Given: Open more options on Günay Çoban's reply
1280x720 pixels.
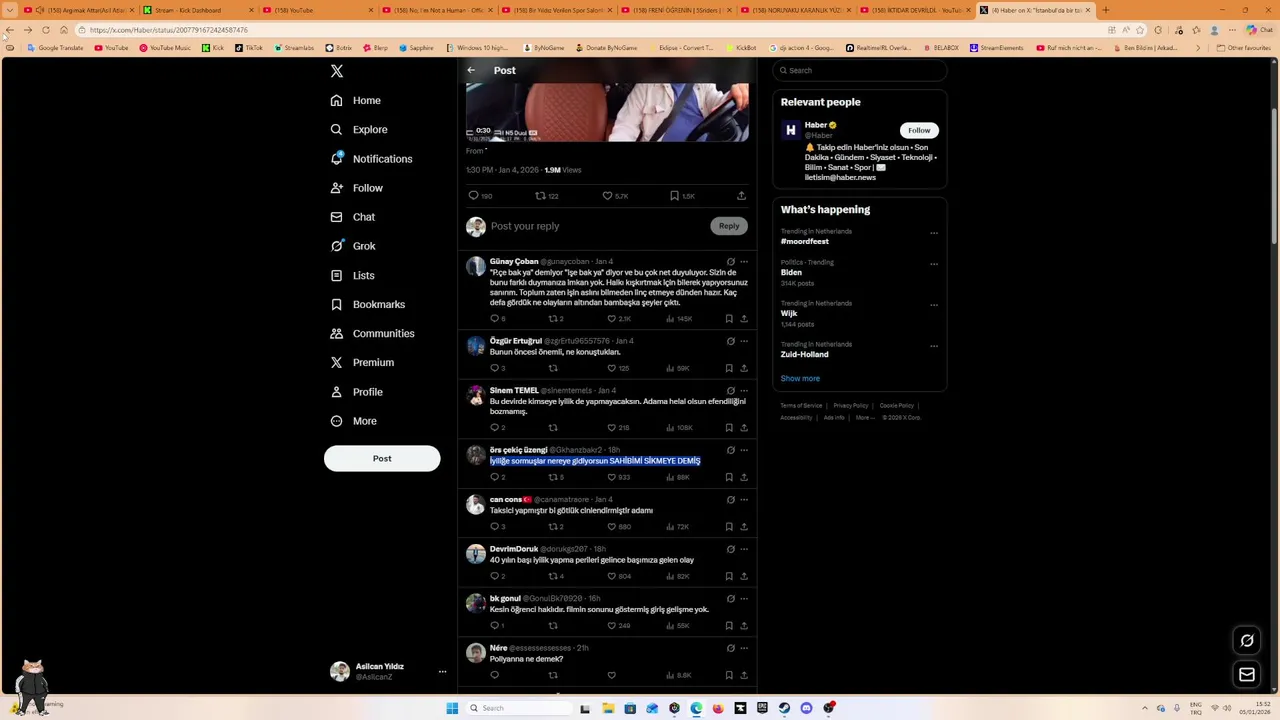Looking at the screenshot, I should click(744, 262).
